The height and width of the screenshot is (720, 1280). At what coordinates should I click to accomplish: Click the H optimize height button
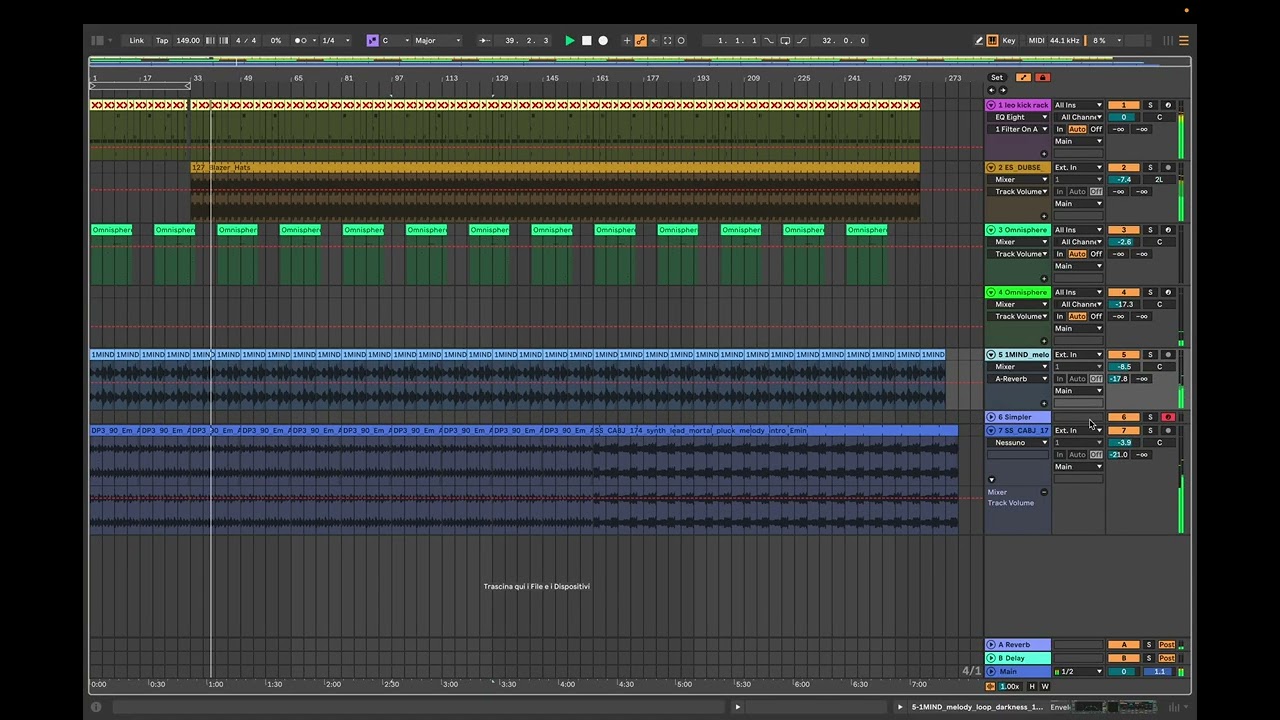coord(1032,686)
